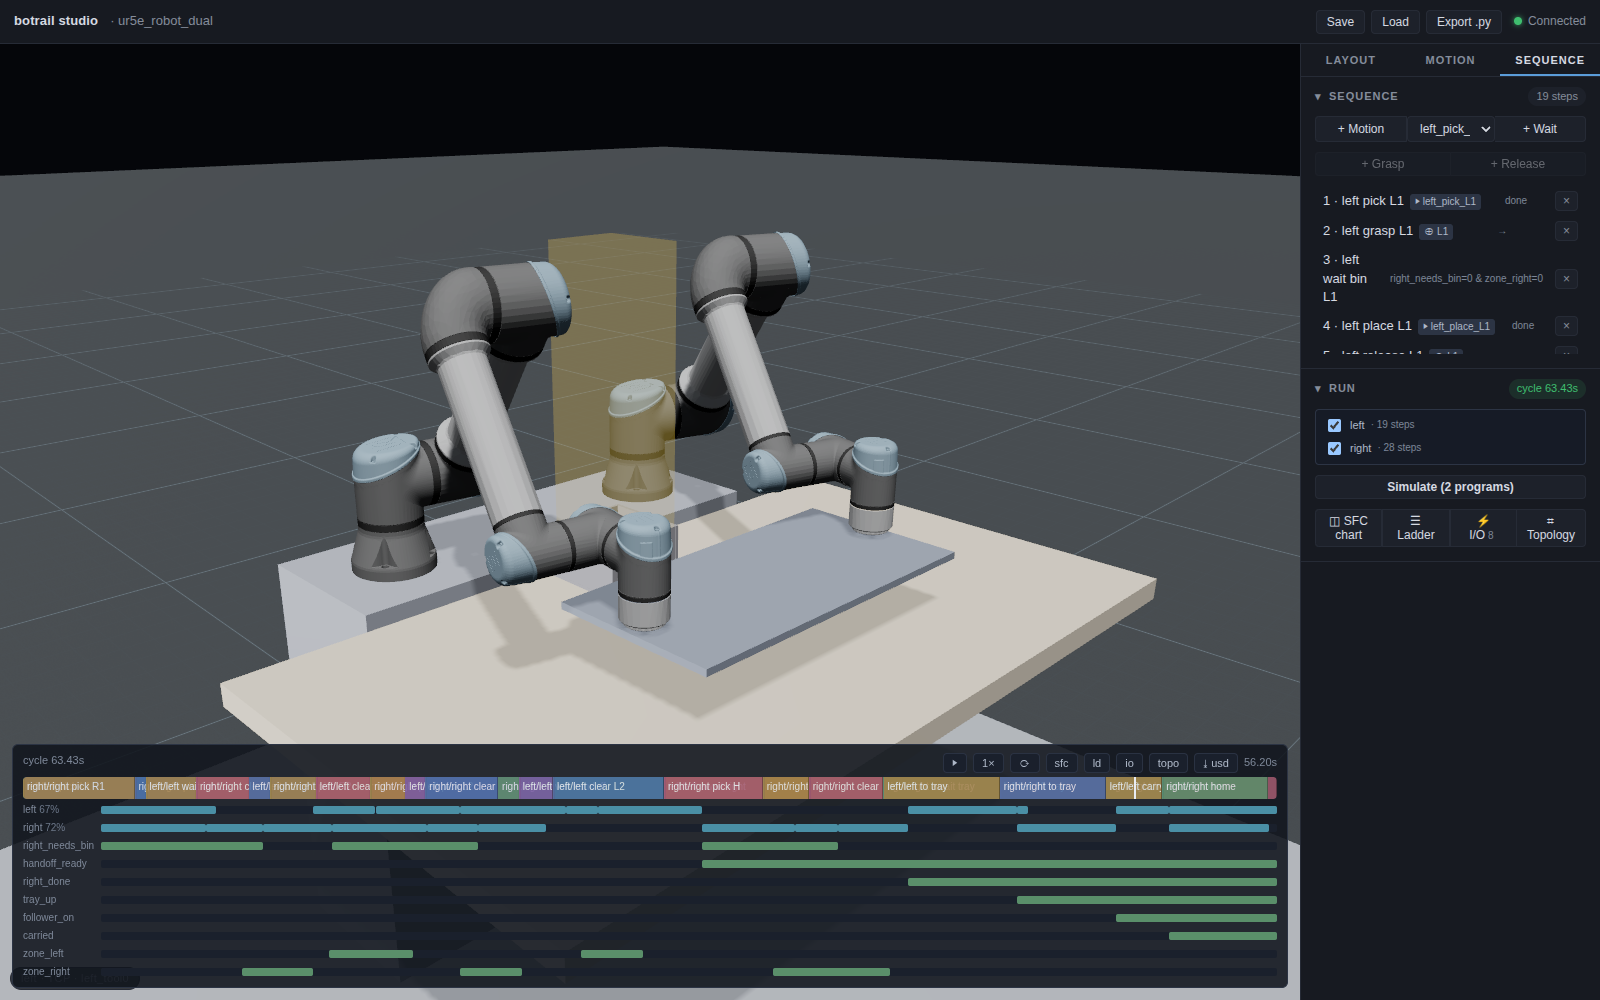Open the ld ladder view in the timeline
The image size is (1600, 1000).
[x=1097, y=763]
